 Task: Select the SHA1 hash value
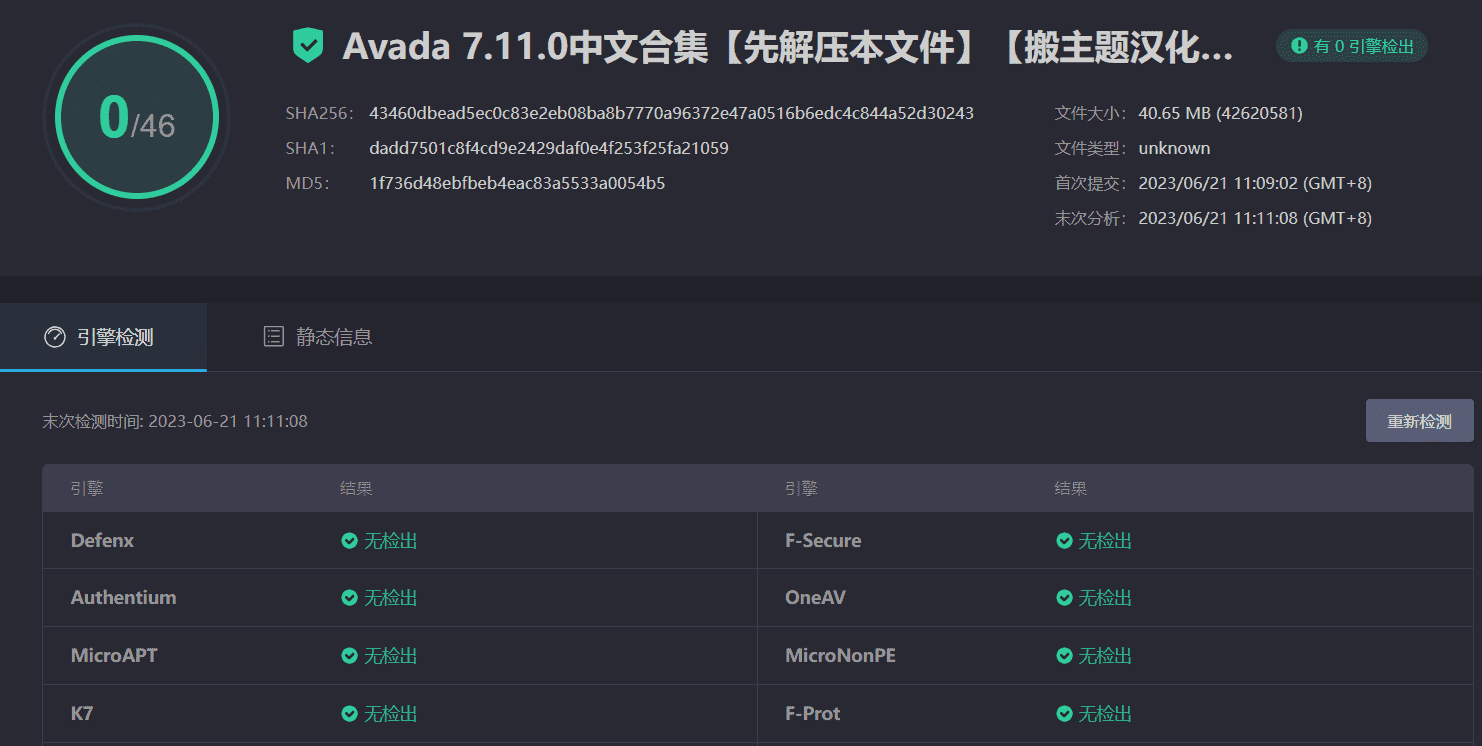coord(549,148)
